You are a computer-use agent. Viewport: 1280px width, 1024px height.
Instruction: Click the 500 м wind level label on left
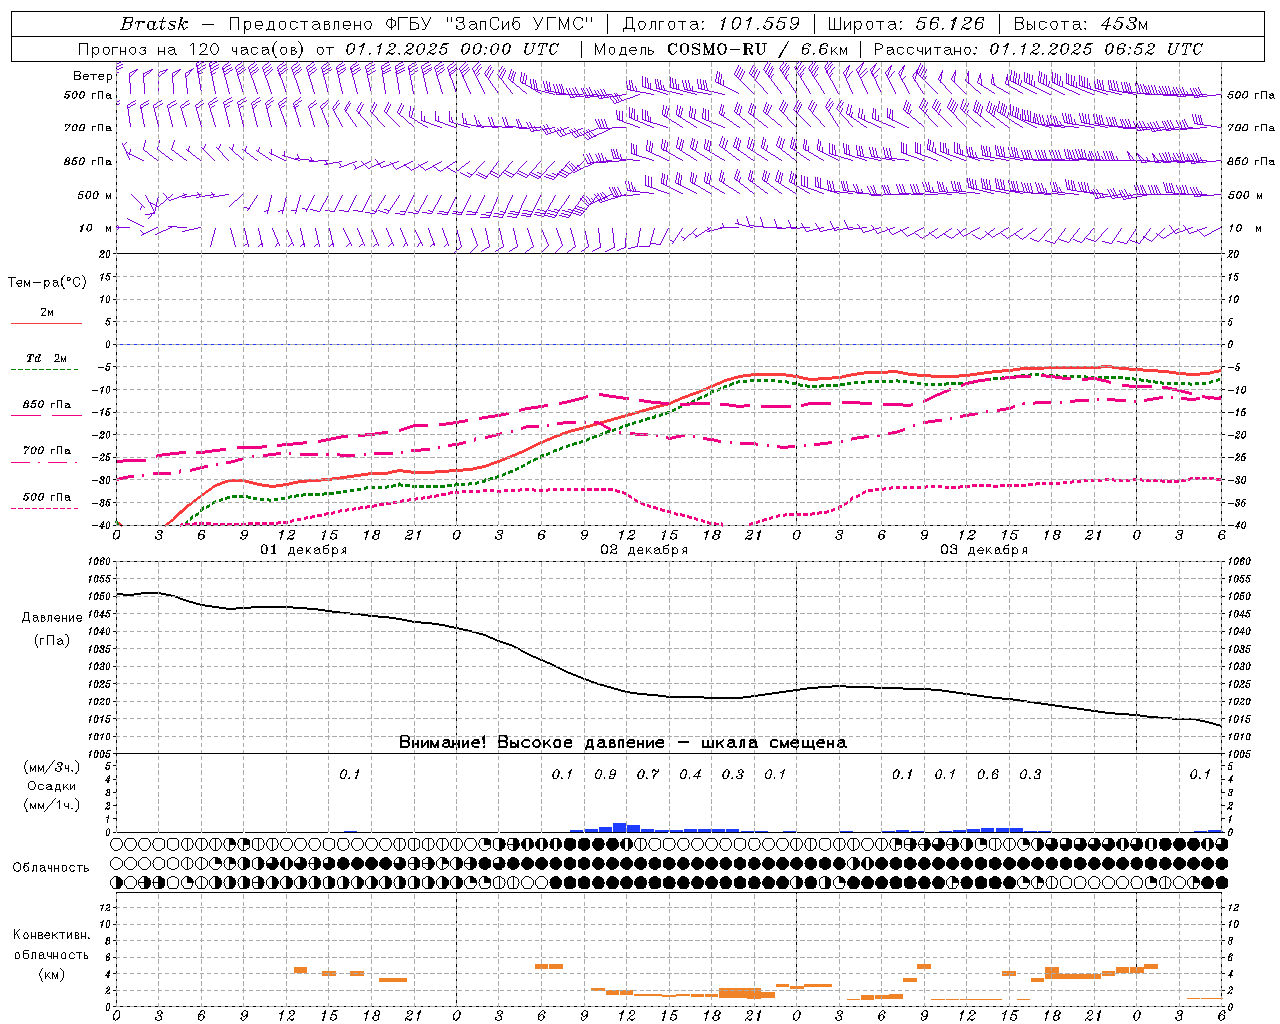[x=95, y=195]
